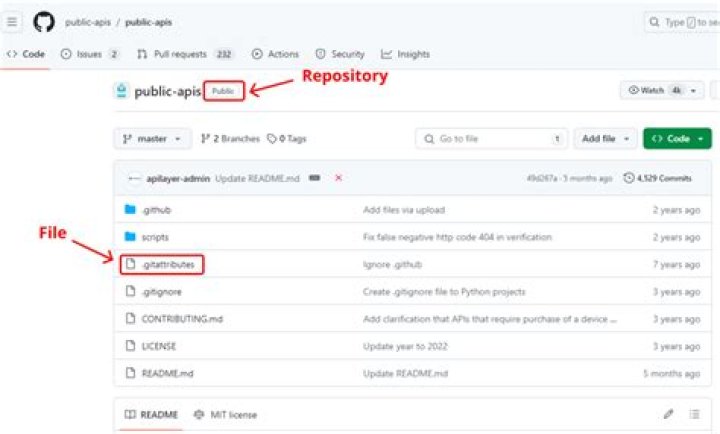
Task: Switch to the Code tab
Action: 26,54
